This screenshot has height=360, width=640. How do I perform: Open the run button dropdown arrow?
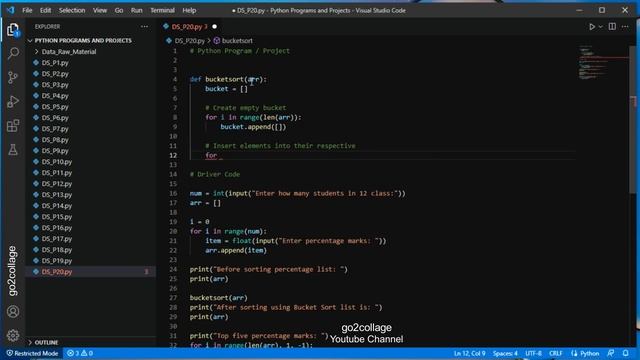(x=600, y=27)
